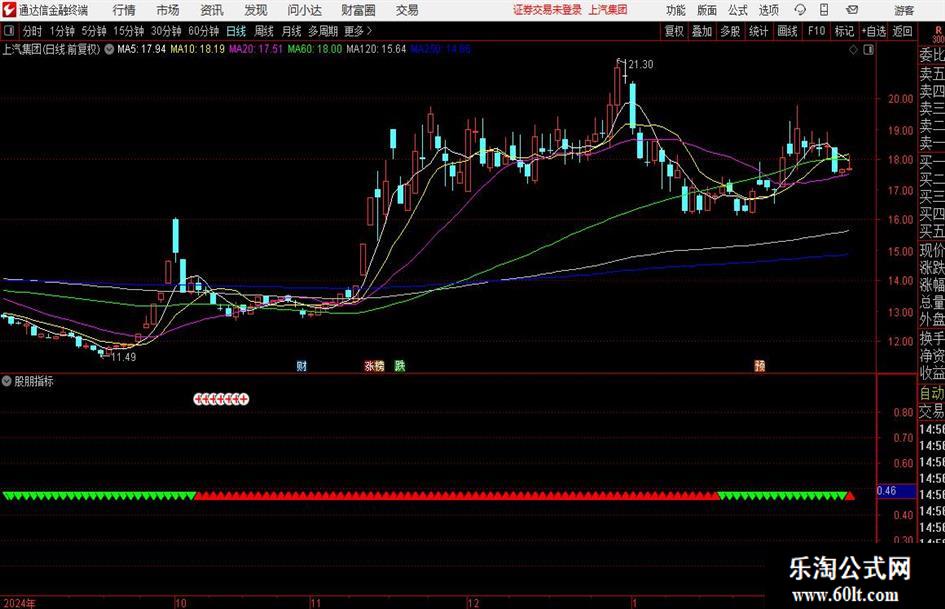Expand the 上汽集团 indicator dropdown arrow
This screenshot has height=609, width=945.
[109, 49]
